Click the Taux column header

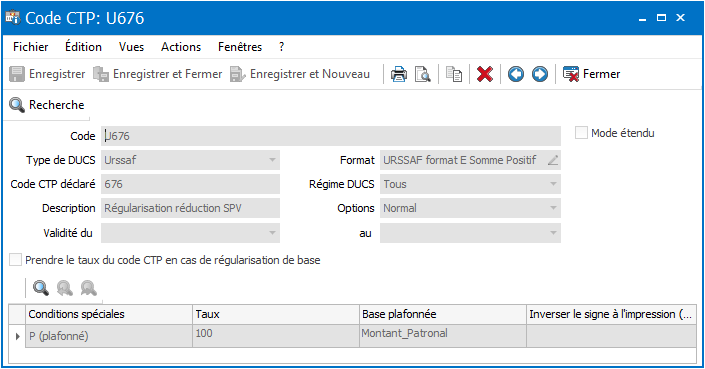coord(276,314)
